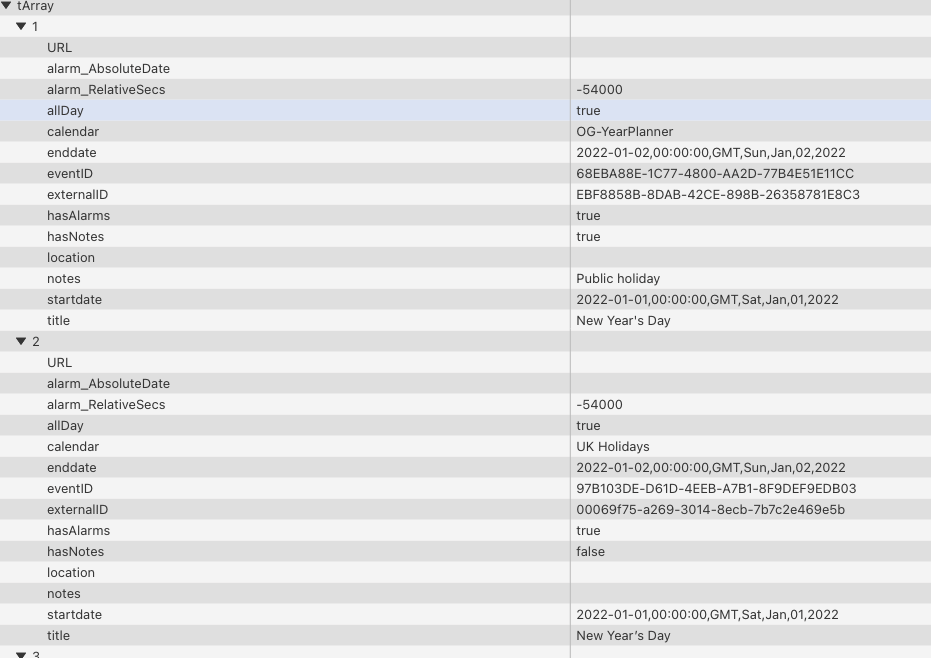Screen dimensions: 931x658
Task: Select the alarm_AbsoluteDate key in item 1
Action: pyautogui.click(x=108, y=69)
